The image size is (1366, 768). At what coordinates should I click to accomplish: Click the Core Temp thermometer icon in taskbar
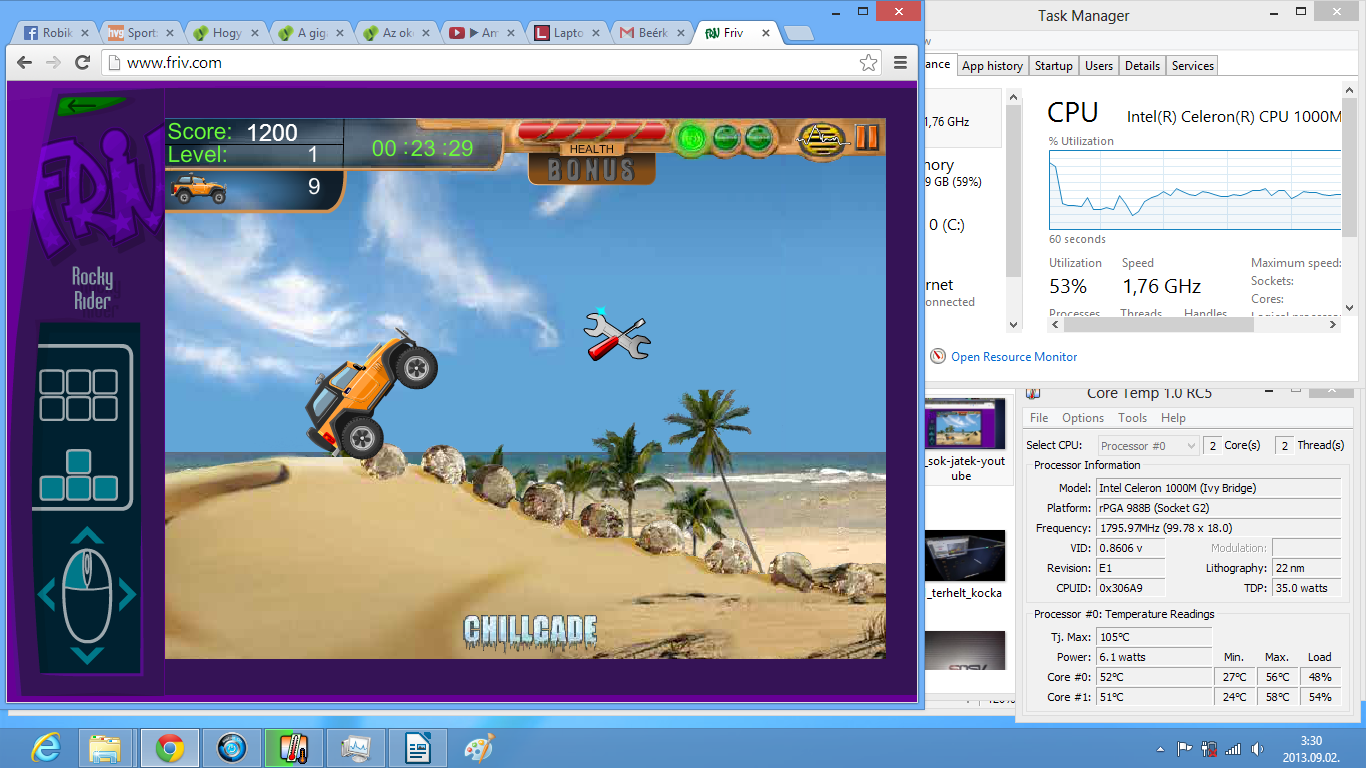pos(294,748)
